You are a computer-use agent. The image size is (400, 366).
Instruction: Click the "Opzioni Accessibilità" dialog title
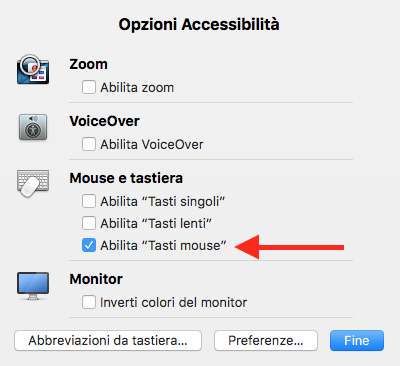[199, 25]
